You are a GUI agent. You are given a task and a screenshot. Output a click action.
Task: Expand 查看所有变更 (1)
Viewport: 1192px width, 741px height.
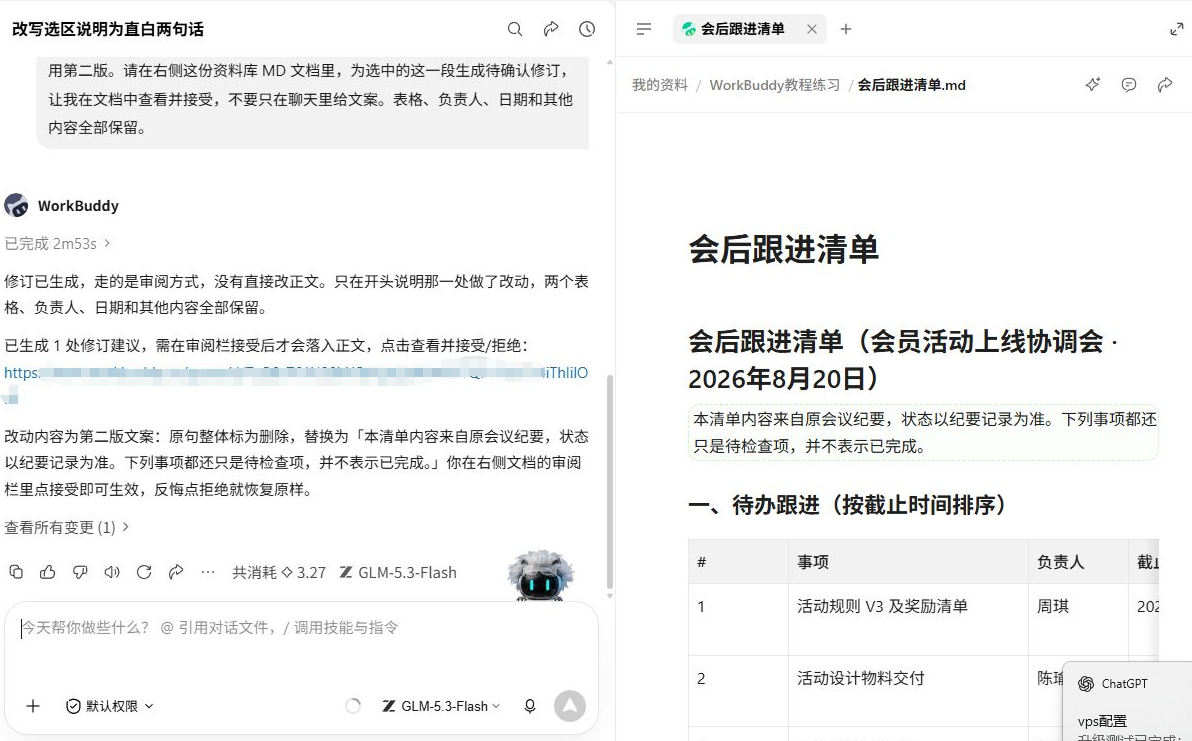point(67,527)
